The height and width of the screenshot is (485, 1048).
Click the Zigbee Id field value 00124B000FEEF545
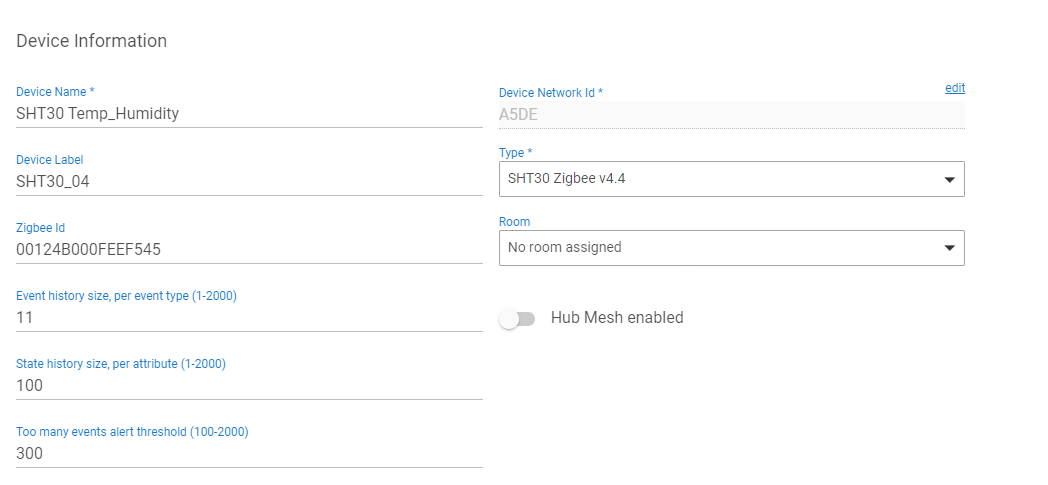click(248, 250)
